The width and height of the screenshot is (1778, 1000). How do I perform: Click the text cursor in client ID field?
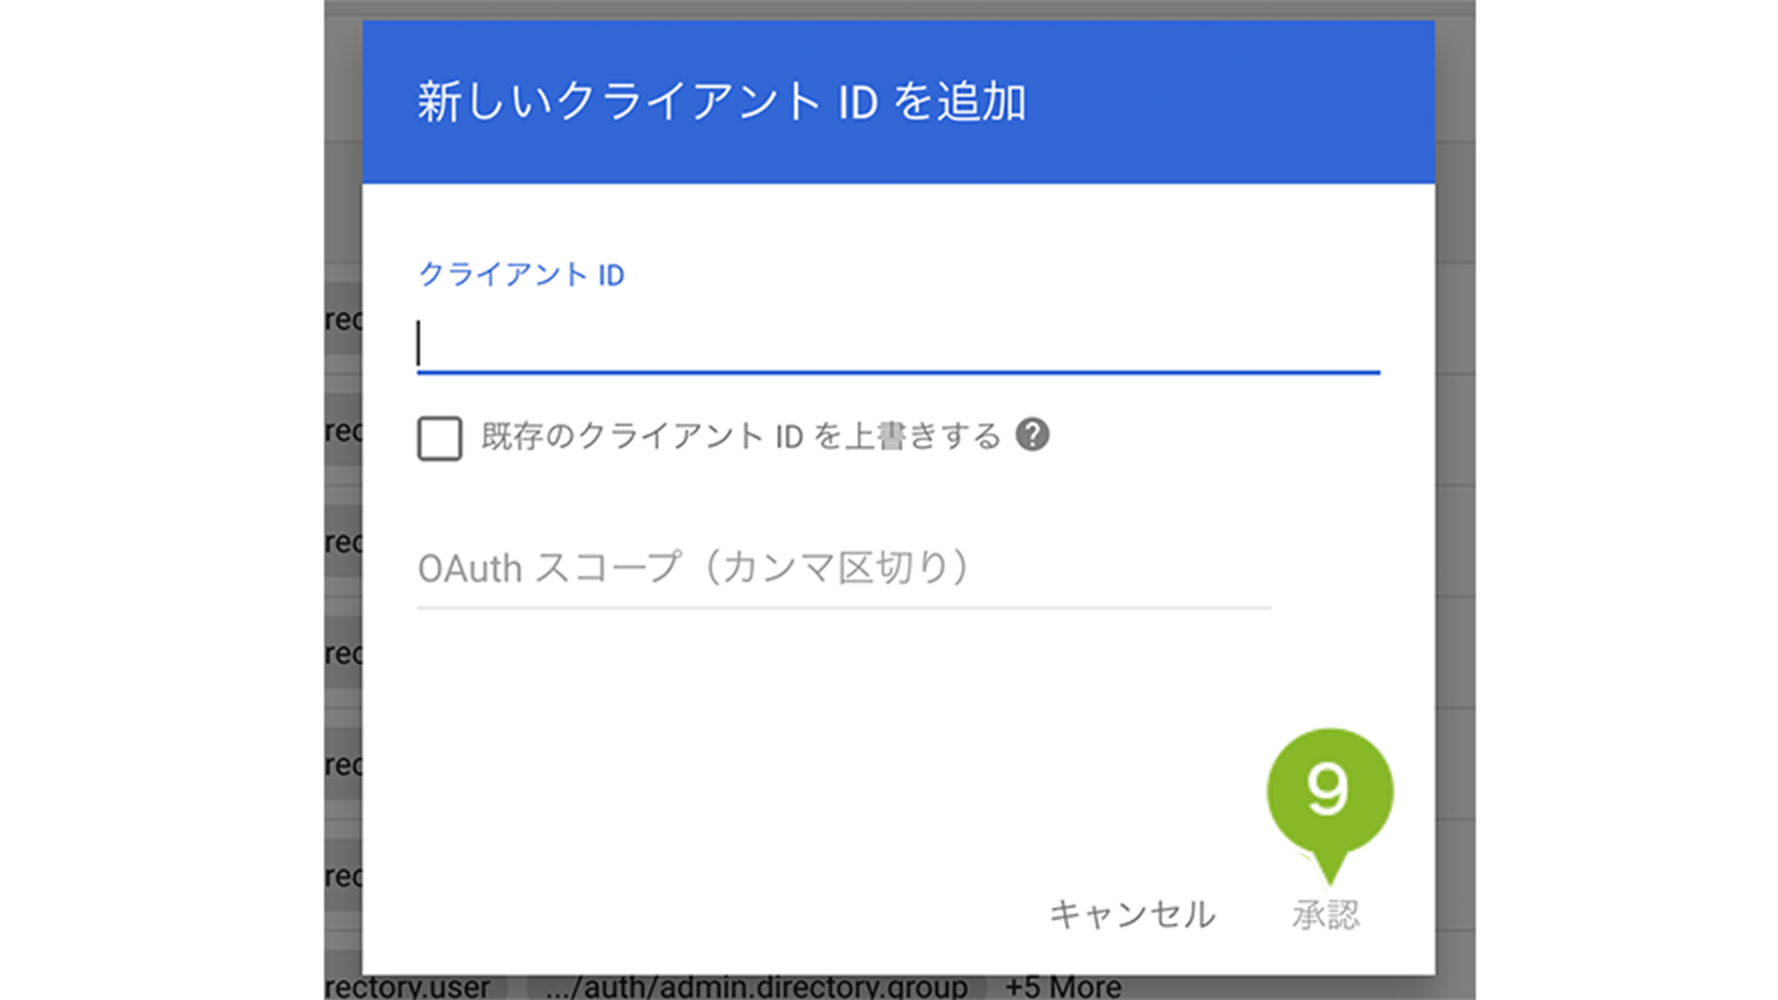point(420,344)
